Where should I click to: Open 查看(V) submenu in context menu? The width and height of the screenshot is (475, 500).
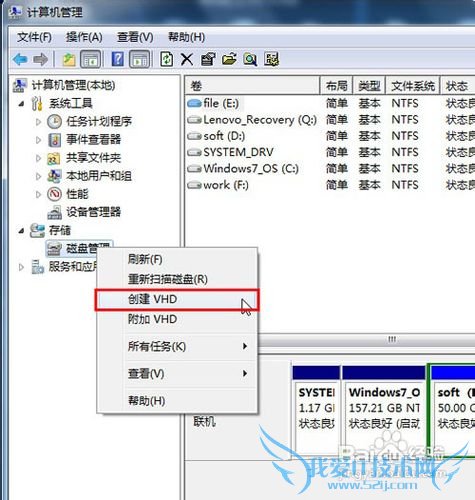coord(177,374)
